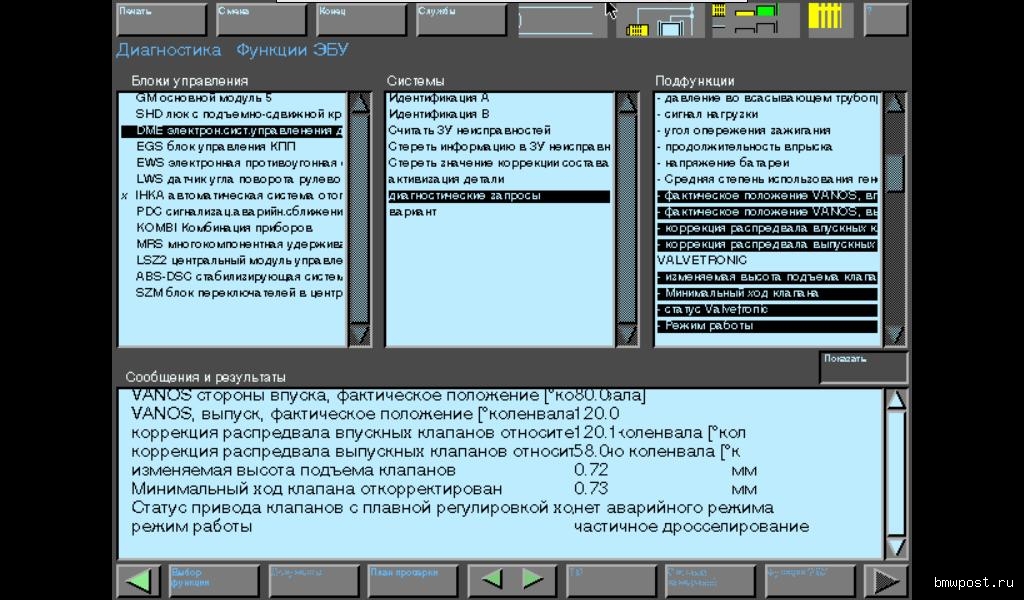The height and width of the screenshot is (600, 1024).
Task: Click the large green back arrow button
Action: click(139, 580)
